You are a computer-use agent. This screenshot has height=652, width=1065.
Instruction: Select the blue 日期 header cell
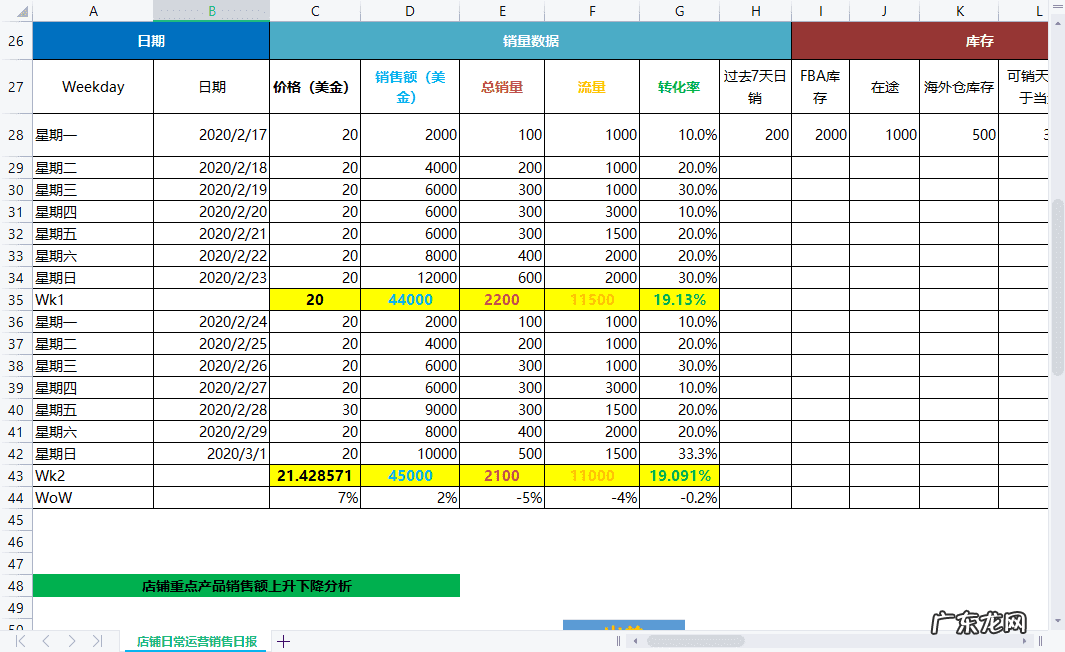[151, 41]
